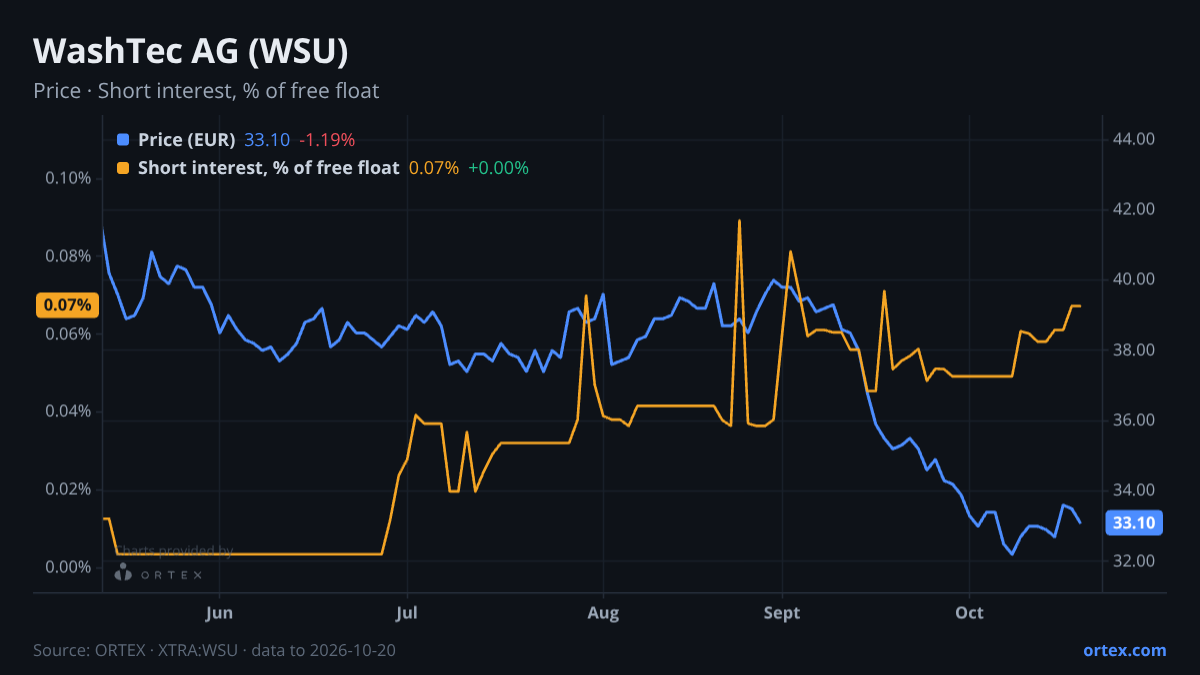1200x675 pixels.
Task: Click the Aug x-axis label
Action: (x=603, y=613)
